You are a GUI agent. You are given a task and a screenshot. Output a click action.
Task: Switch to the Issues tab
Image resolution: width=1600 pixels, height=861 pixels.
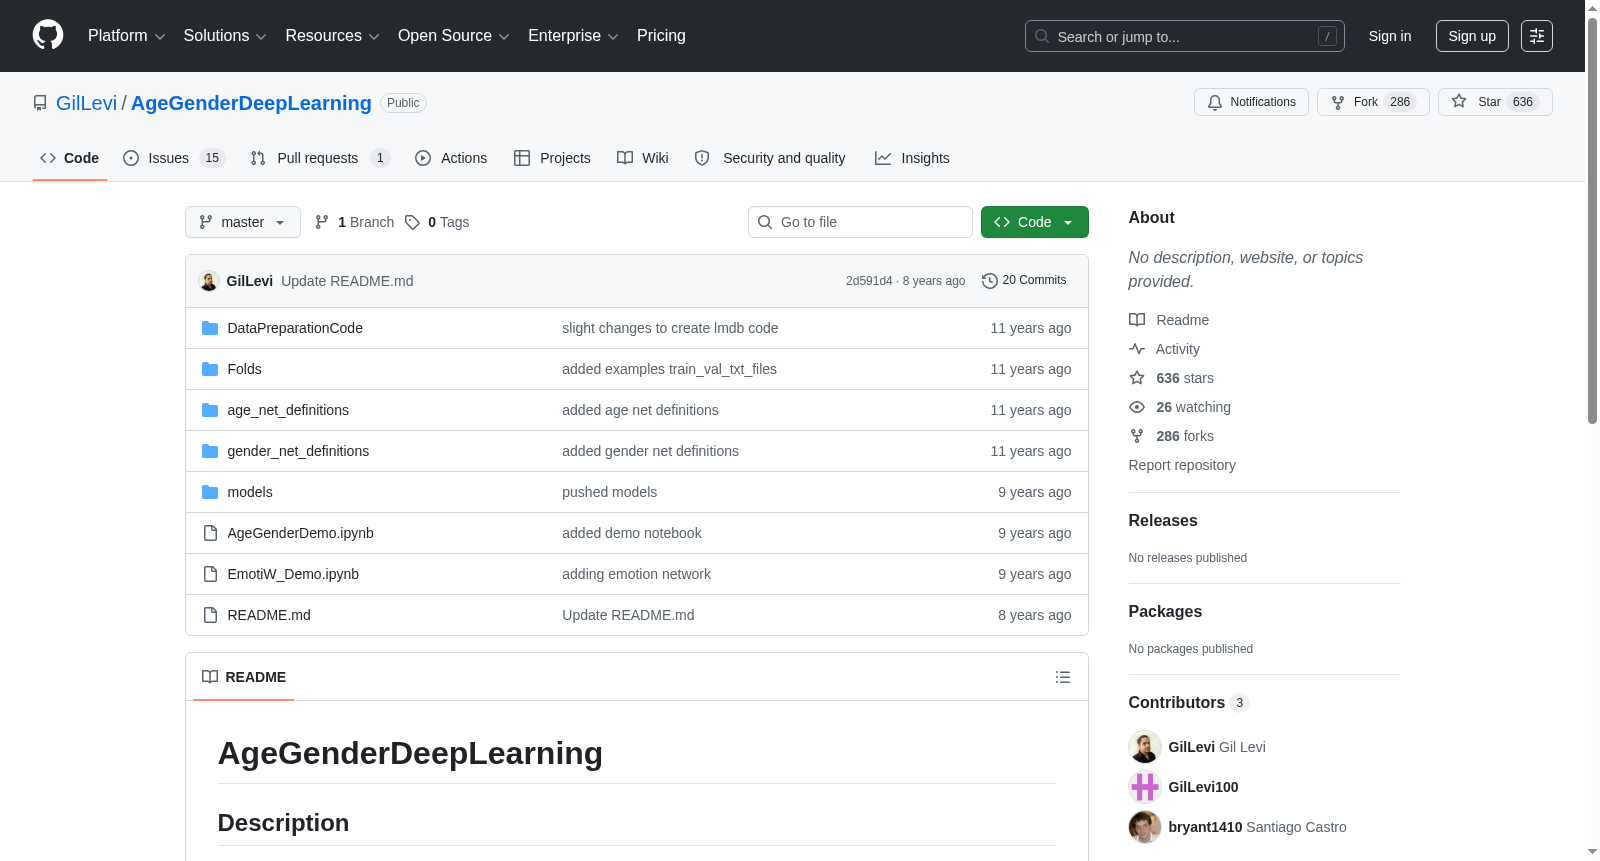174,158
